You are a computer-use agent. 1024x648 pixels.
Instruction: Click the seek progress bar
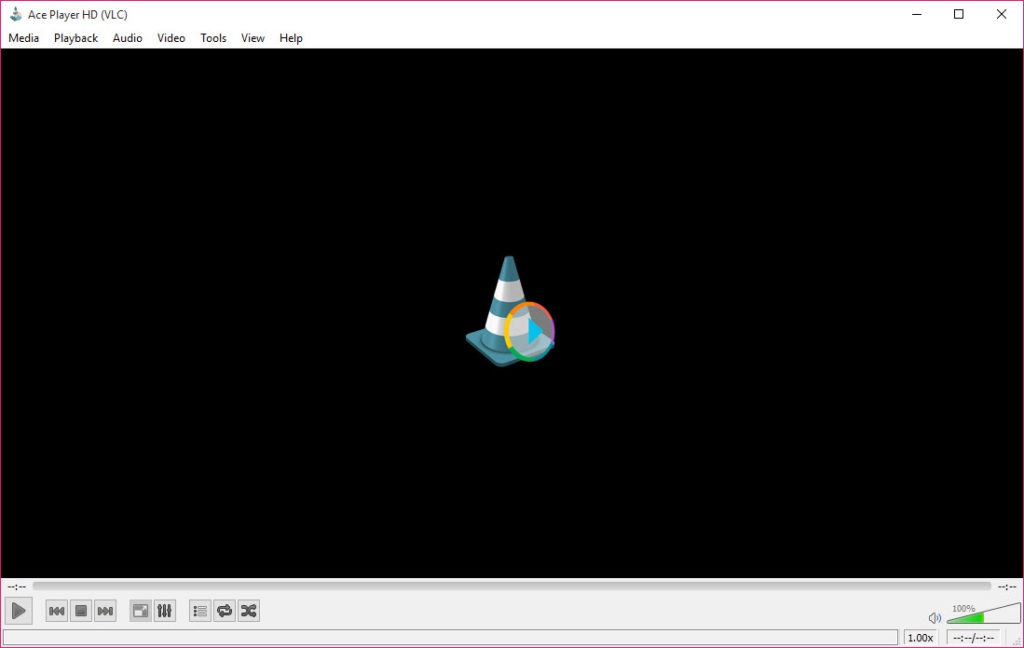pyautogui.click(x=511, y=587)
